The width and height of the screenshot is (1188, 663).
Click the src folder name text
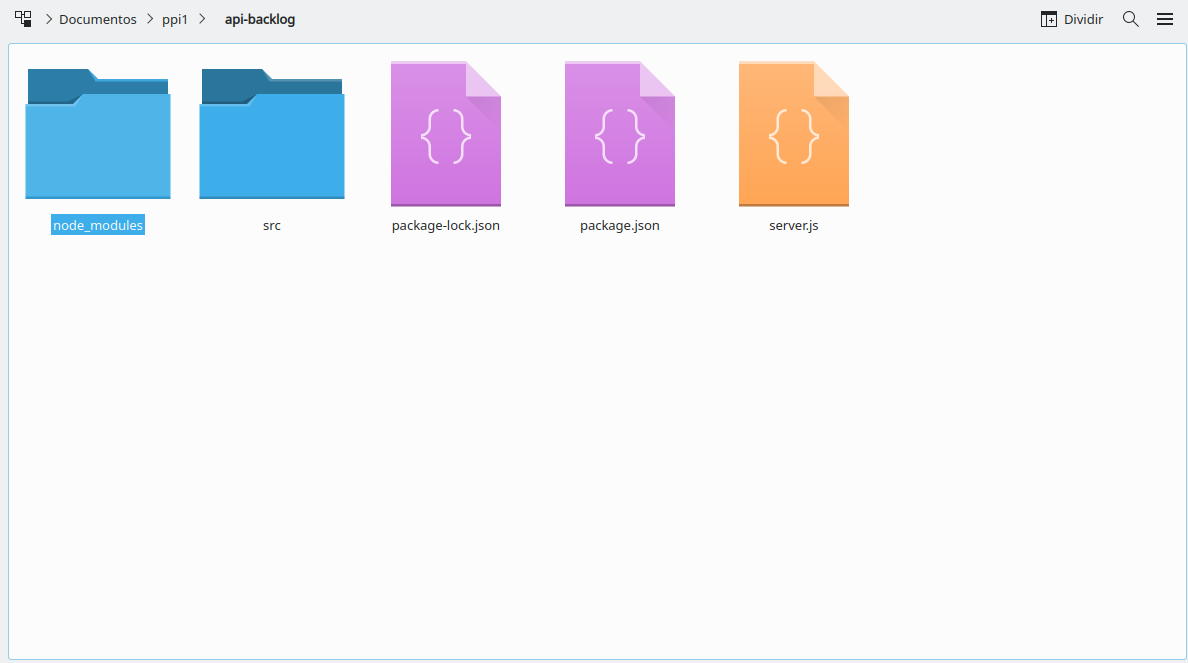pyautogui.click(x=272, y=226)
